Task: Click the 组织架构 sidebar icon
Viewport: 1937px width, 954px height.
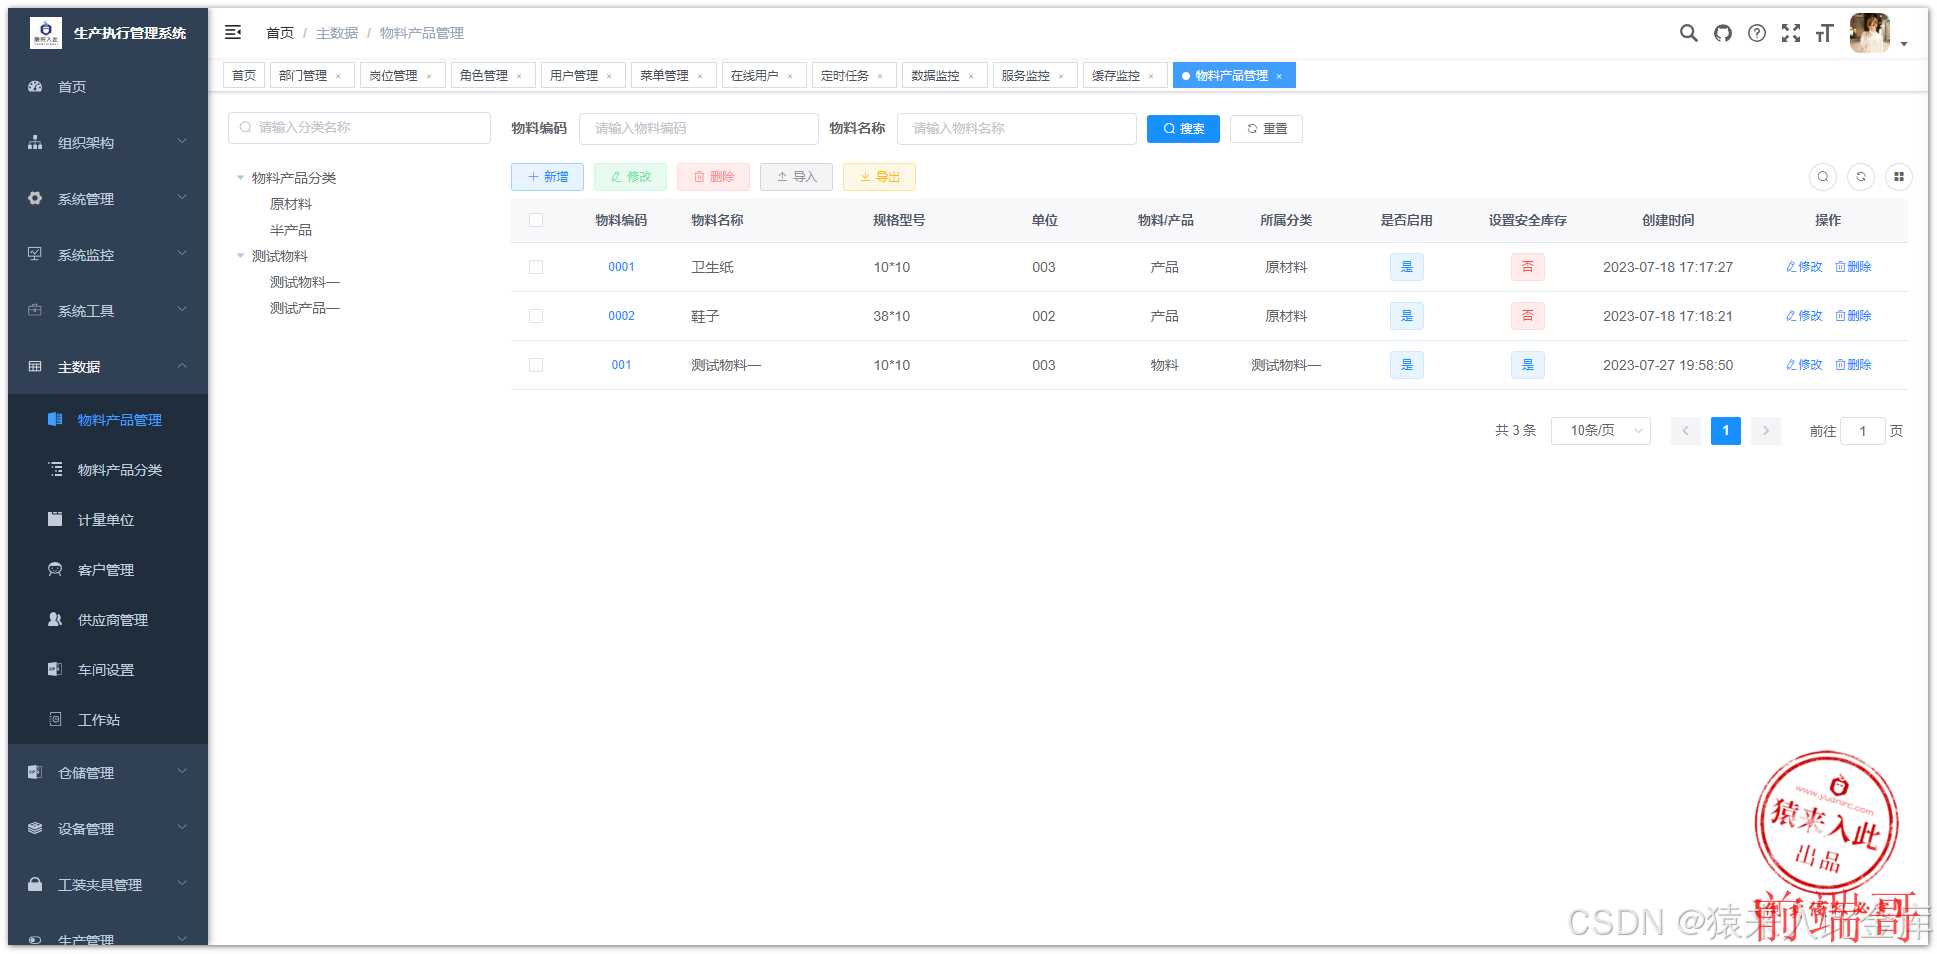Action: pyautogui.click(x=35, y=142)
